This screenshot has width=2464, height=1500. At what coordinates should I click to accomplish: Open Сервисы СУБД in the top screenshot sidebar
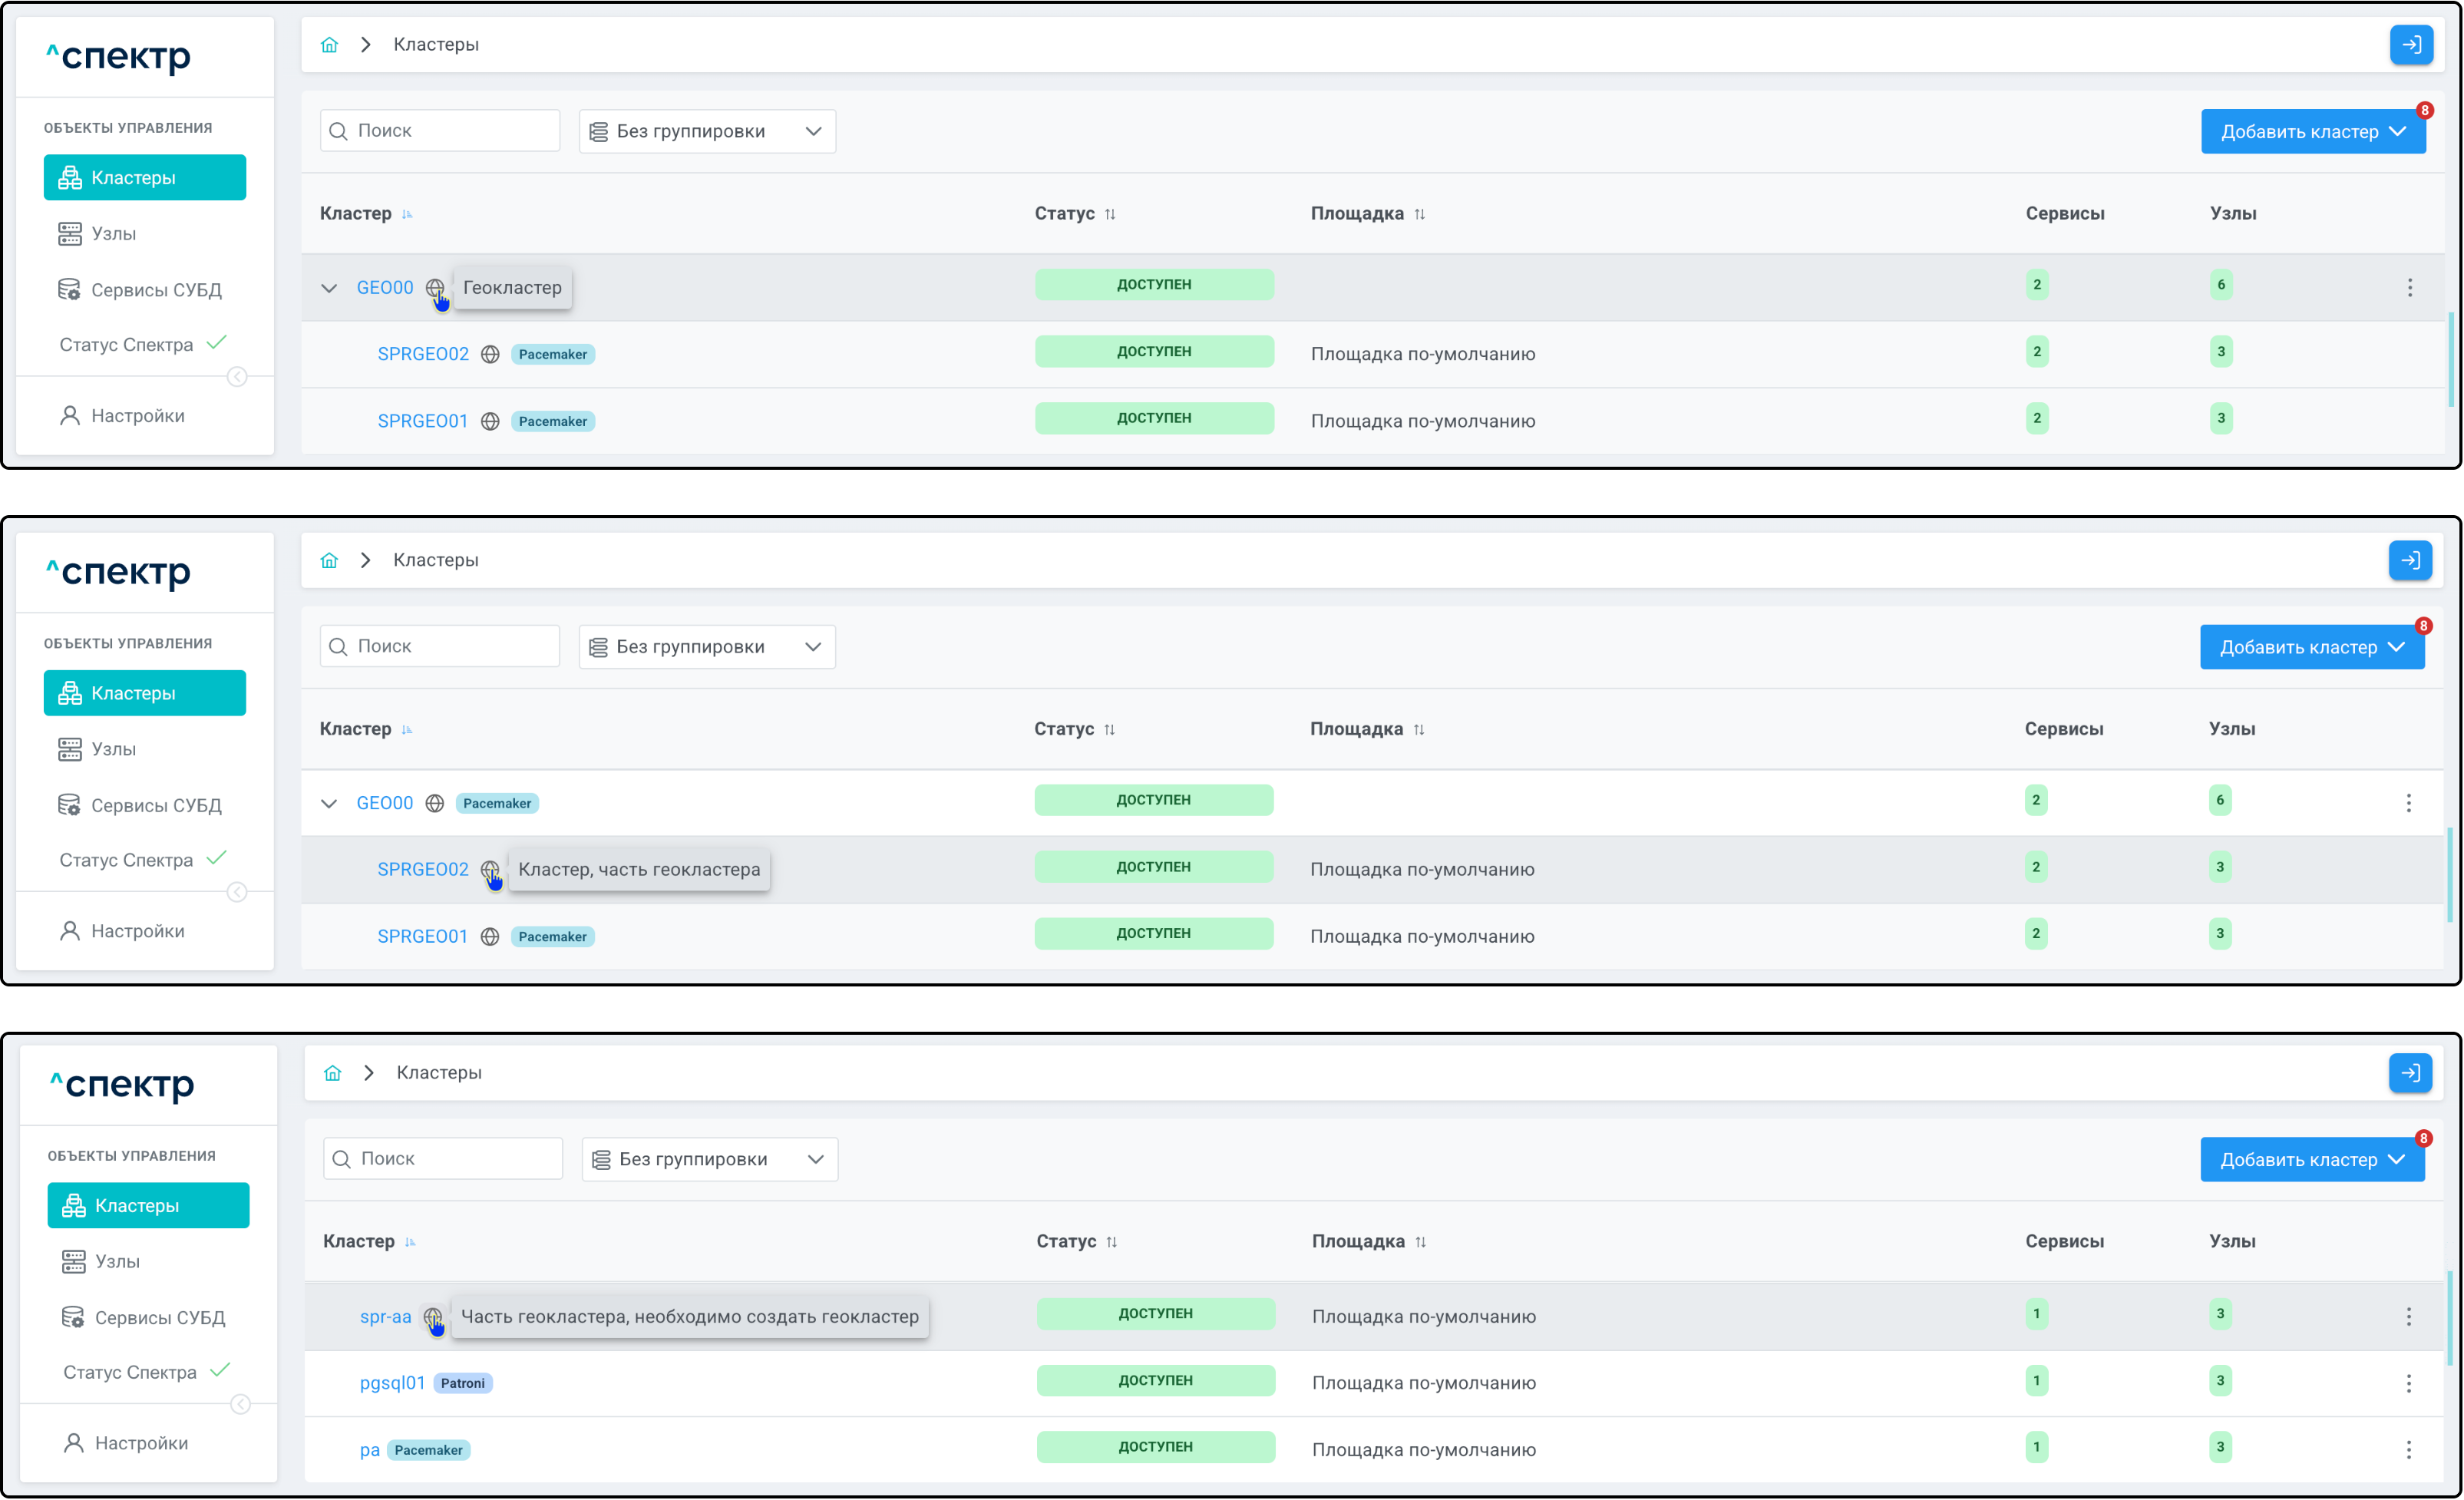(156, 290)
